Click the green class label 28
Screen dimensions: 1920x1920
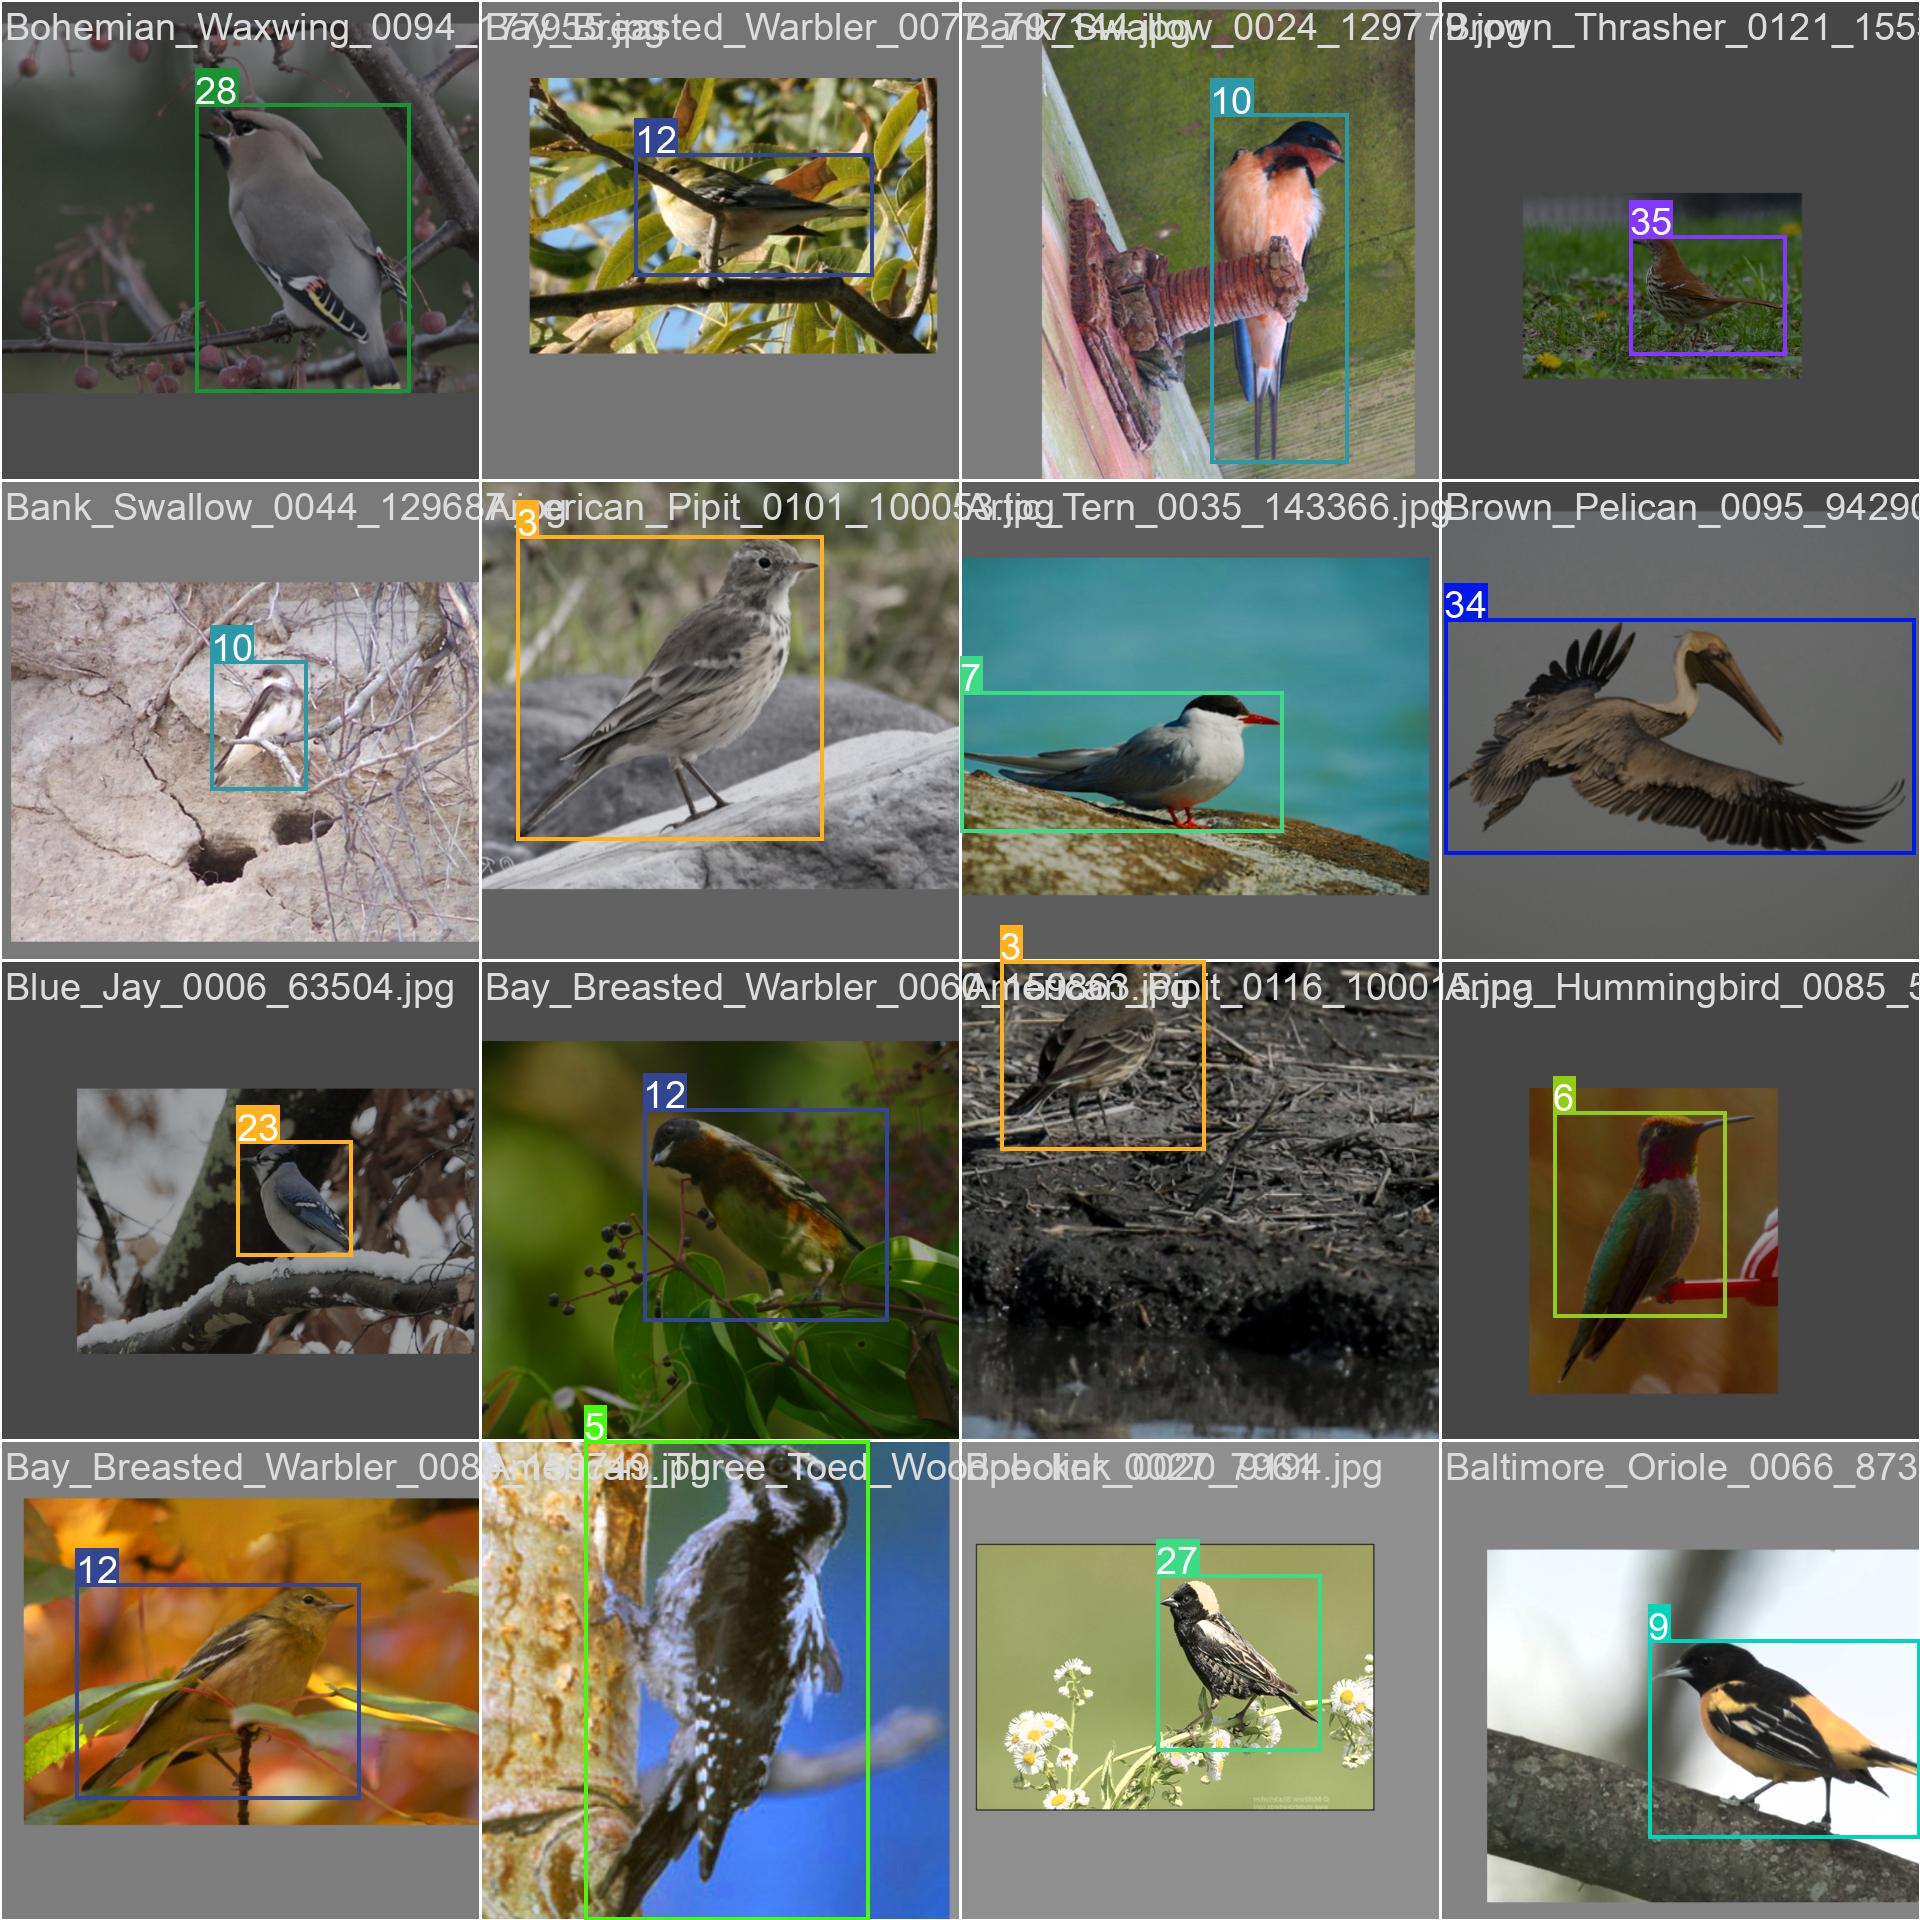(215, 91)
